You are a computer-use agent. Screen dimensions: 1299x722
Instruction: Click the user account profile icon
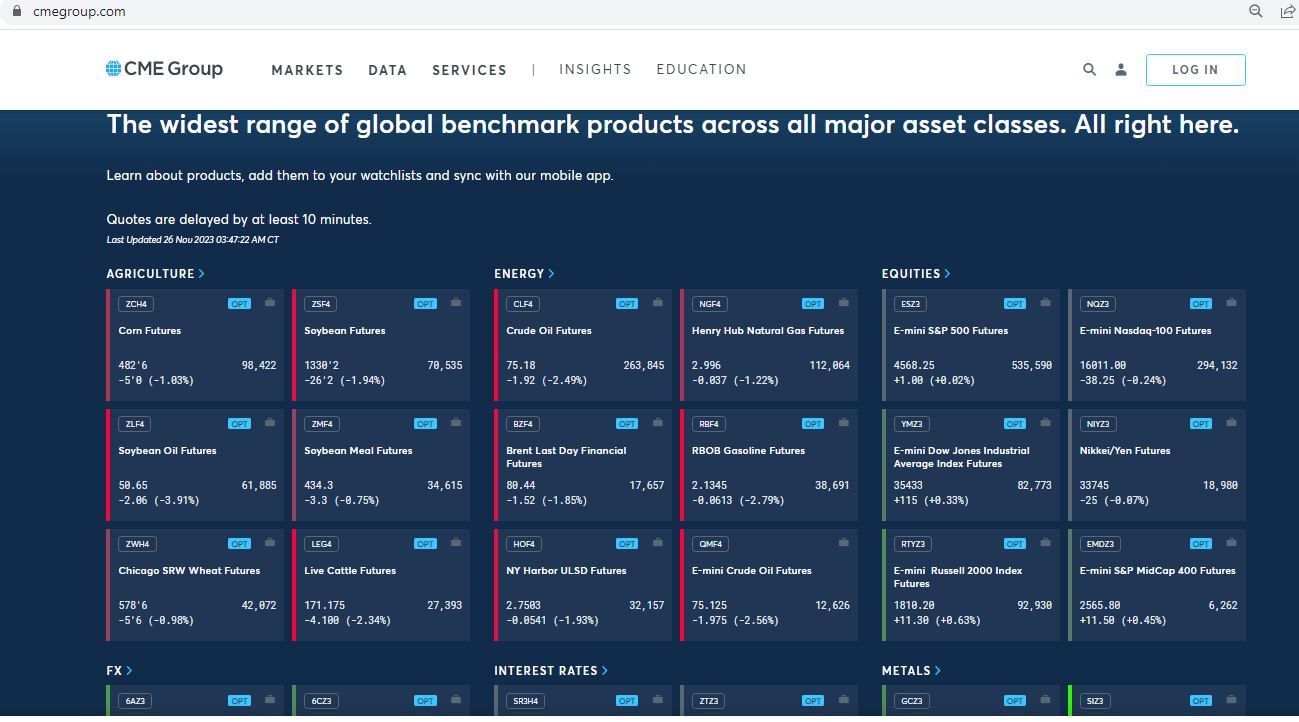pyautogui.click(x=1121, y=70)
